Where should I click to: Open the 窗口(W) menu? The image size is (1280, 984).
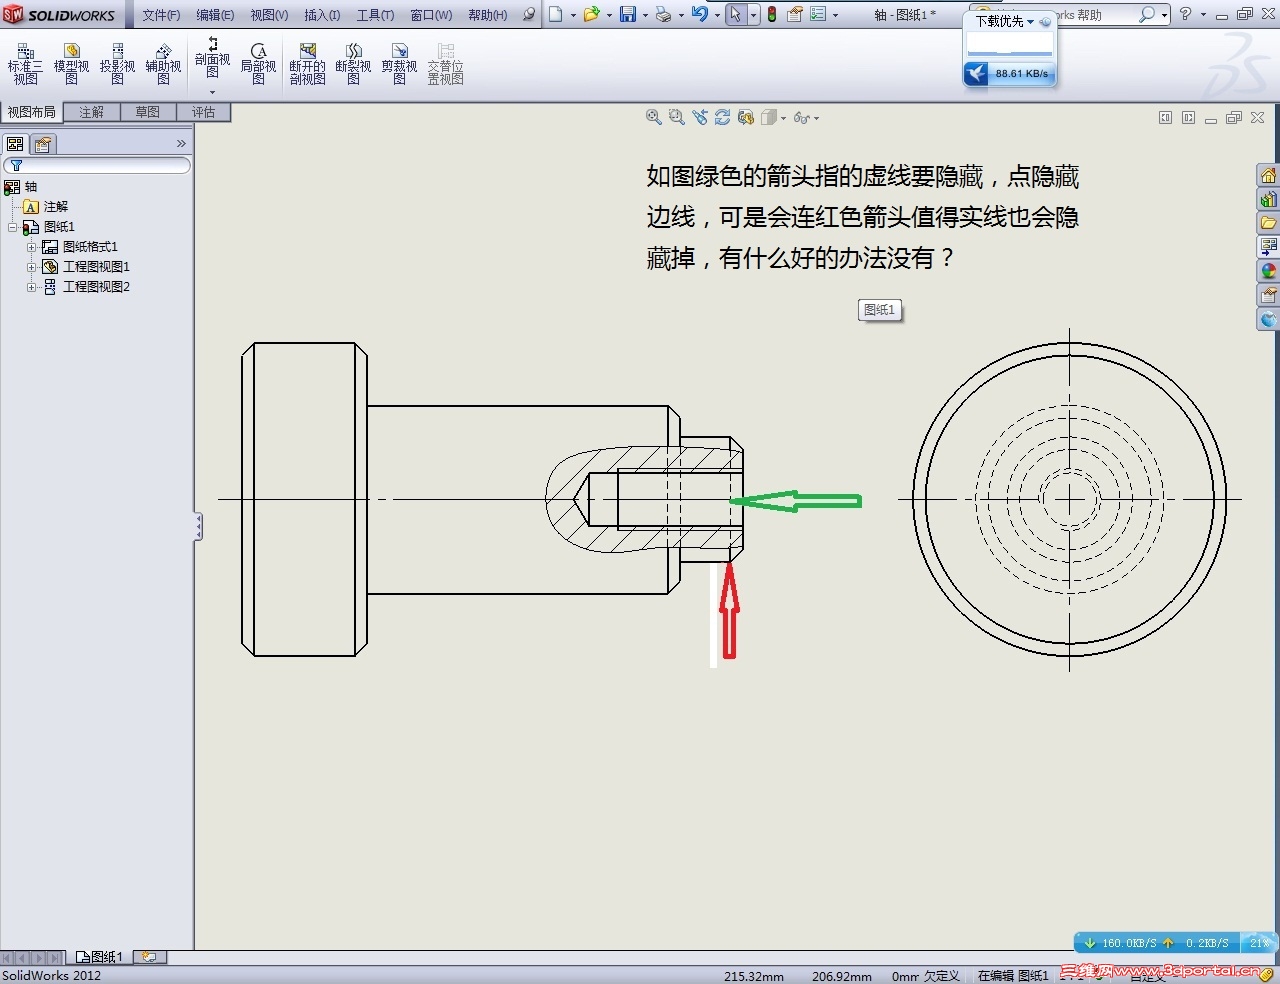tap(431, 15)
